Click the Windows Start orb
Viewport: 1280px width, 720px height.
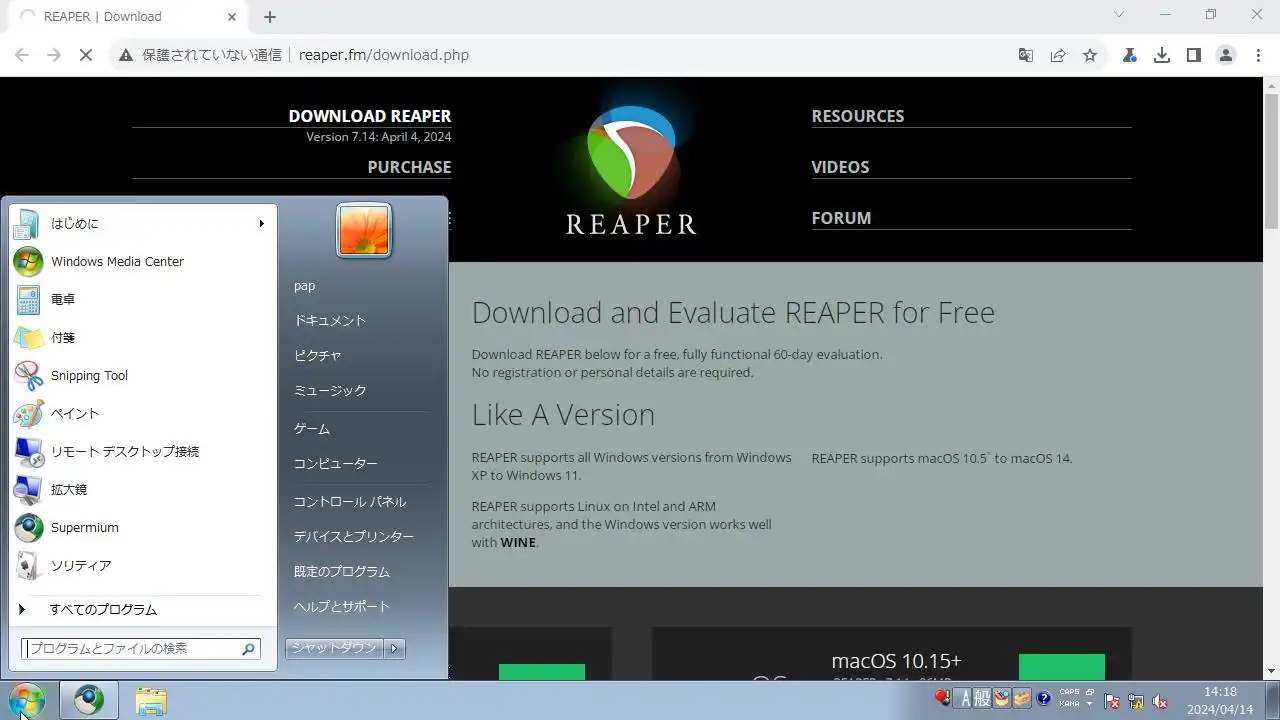(27, 700)
